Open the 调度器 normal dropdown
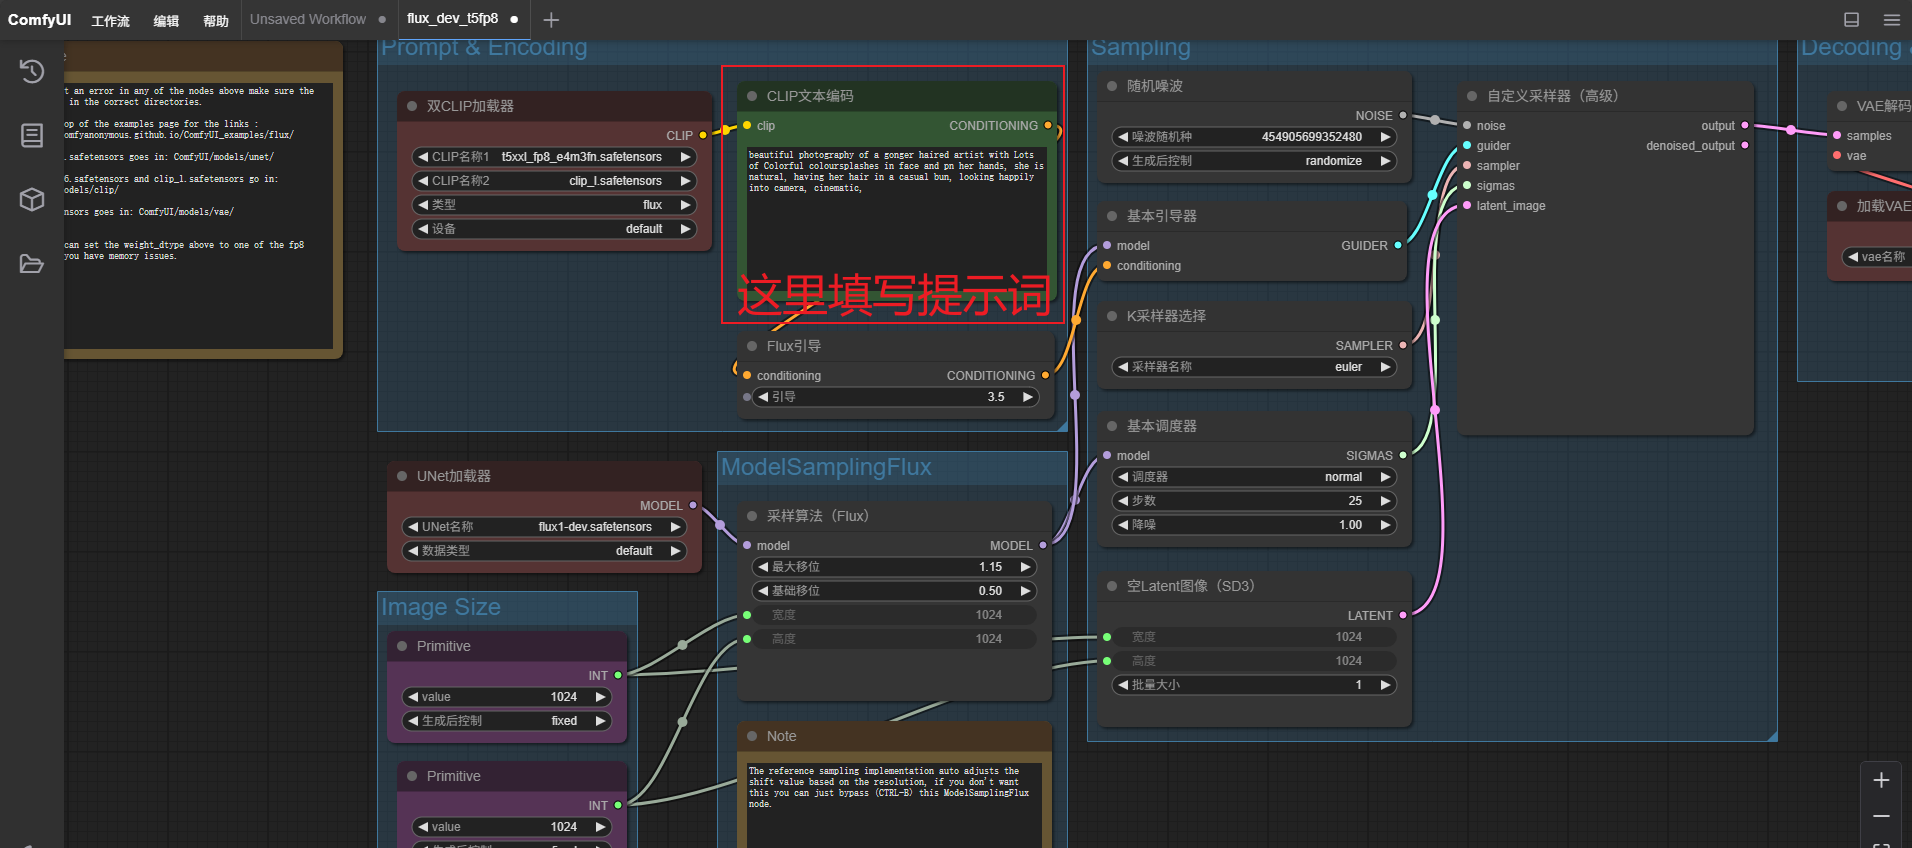The width and height of the screenshot is (1912, 848). (x=1254, y=477)
